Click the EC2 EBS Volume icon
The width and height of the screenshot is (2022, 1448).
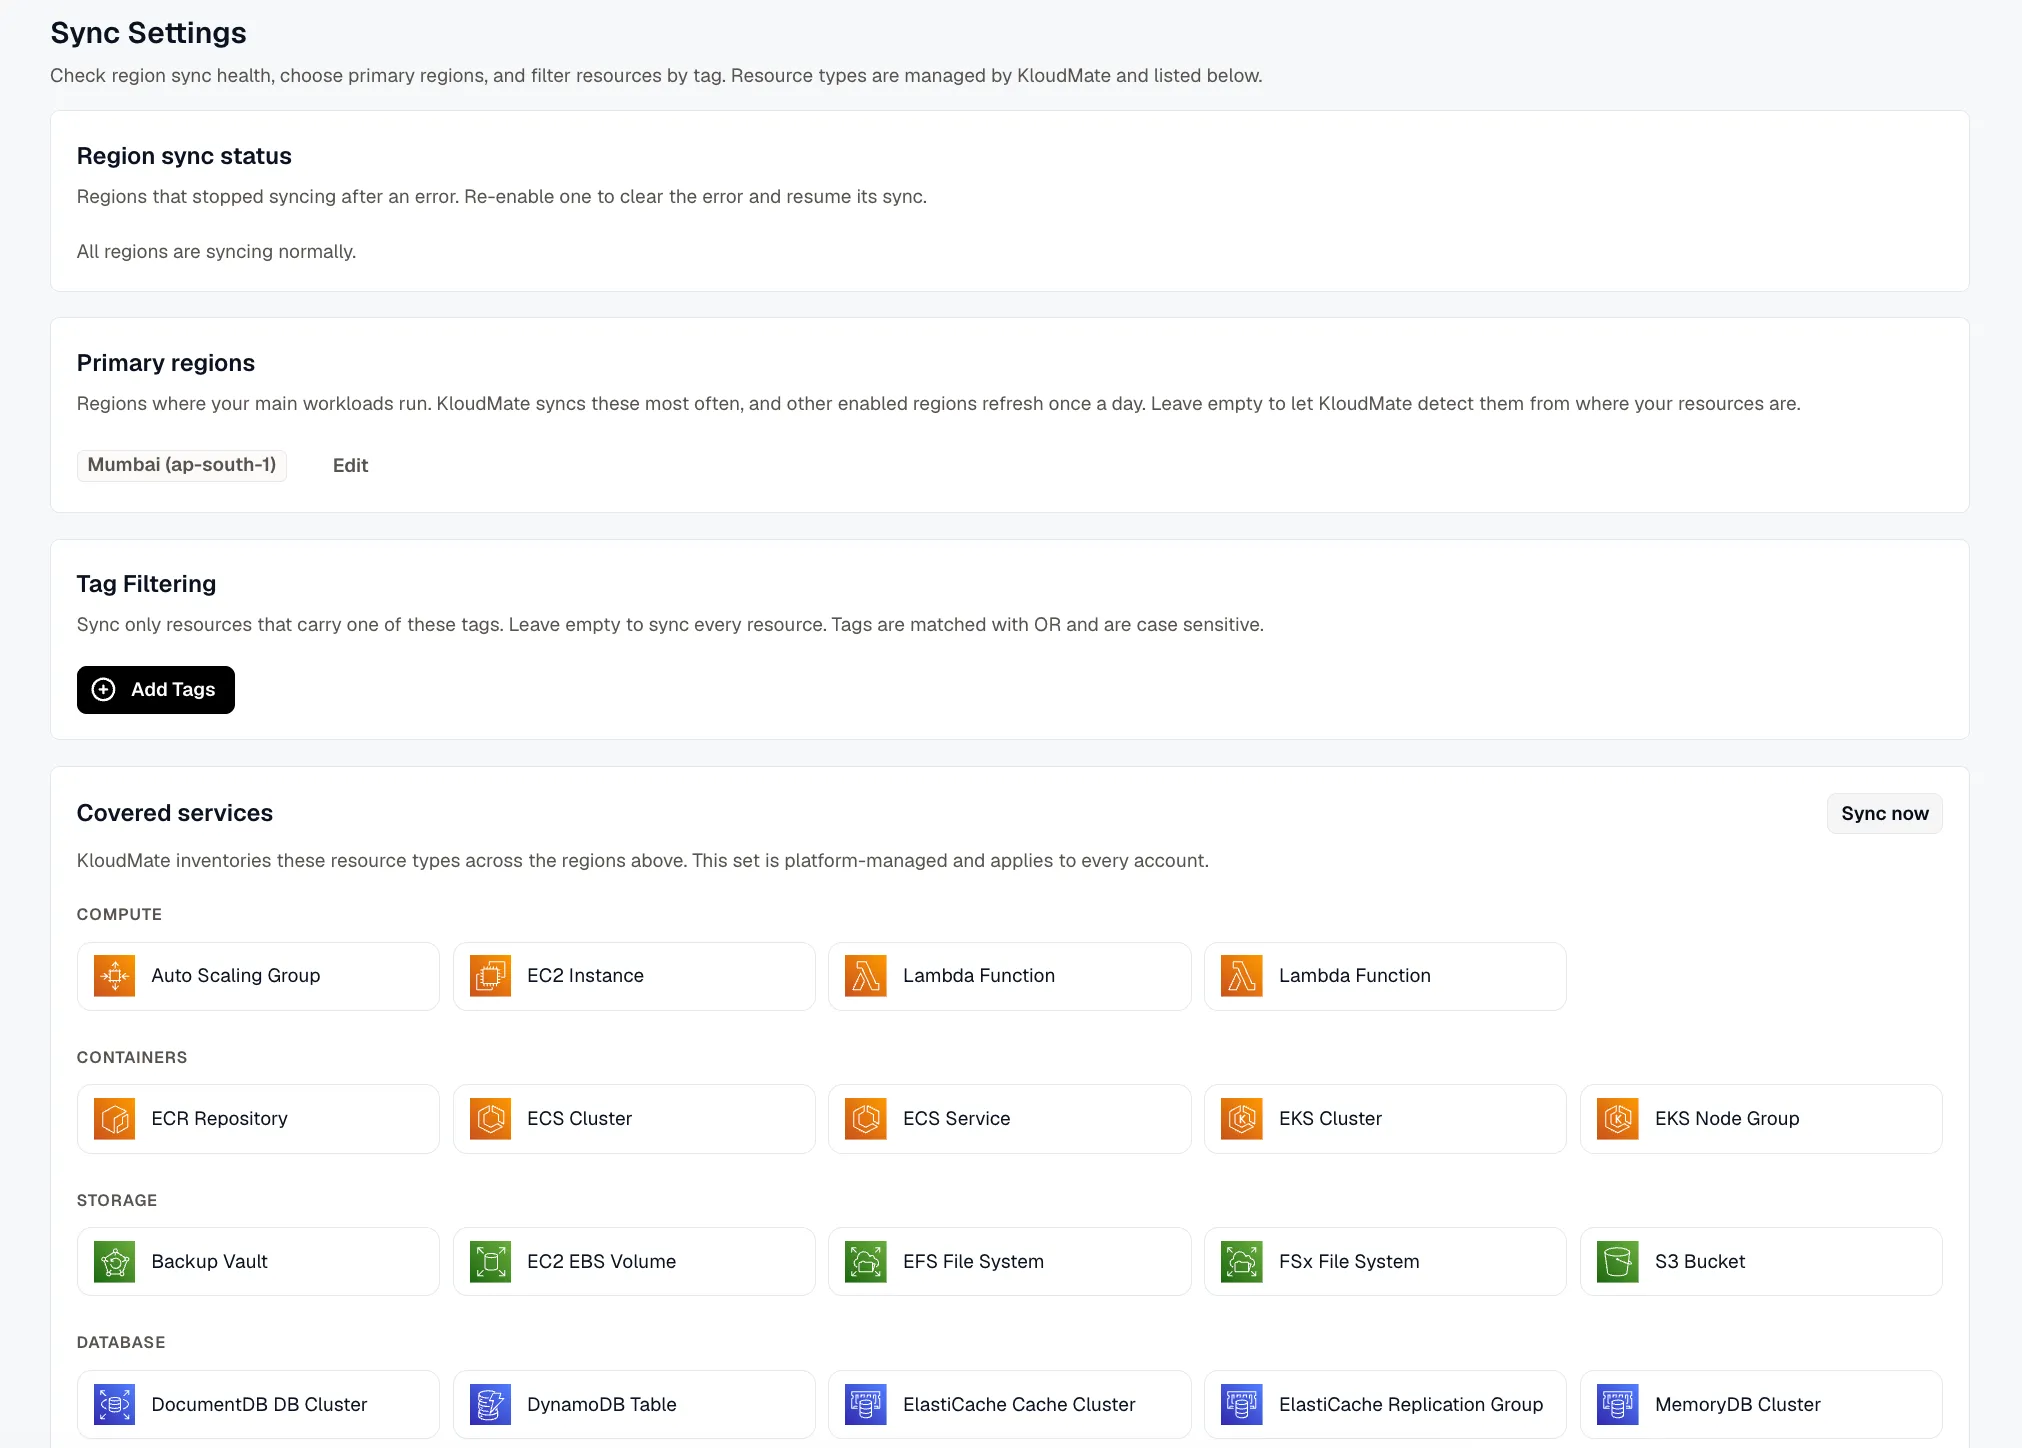[490, 1262]
